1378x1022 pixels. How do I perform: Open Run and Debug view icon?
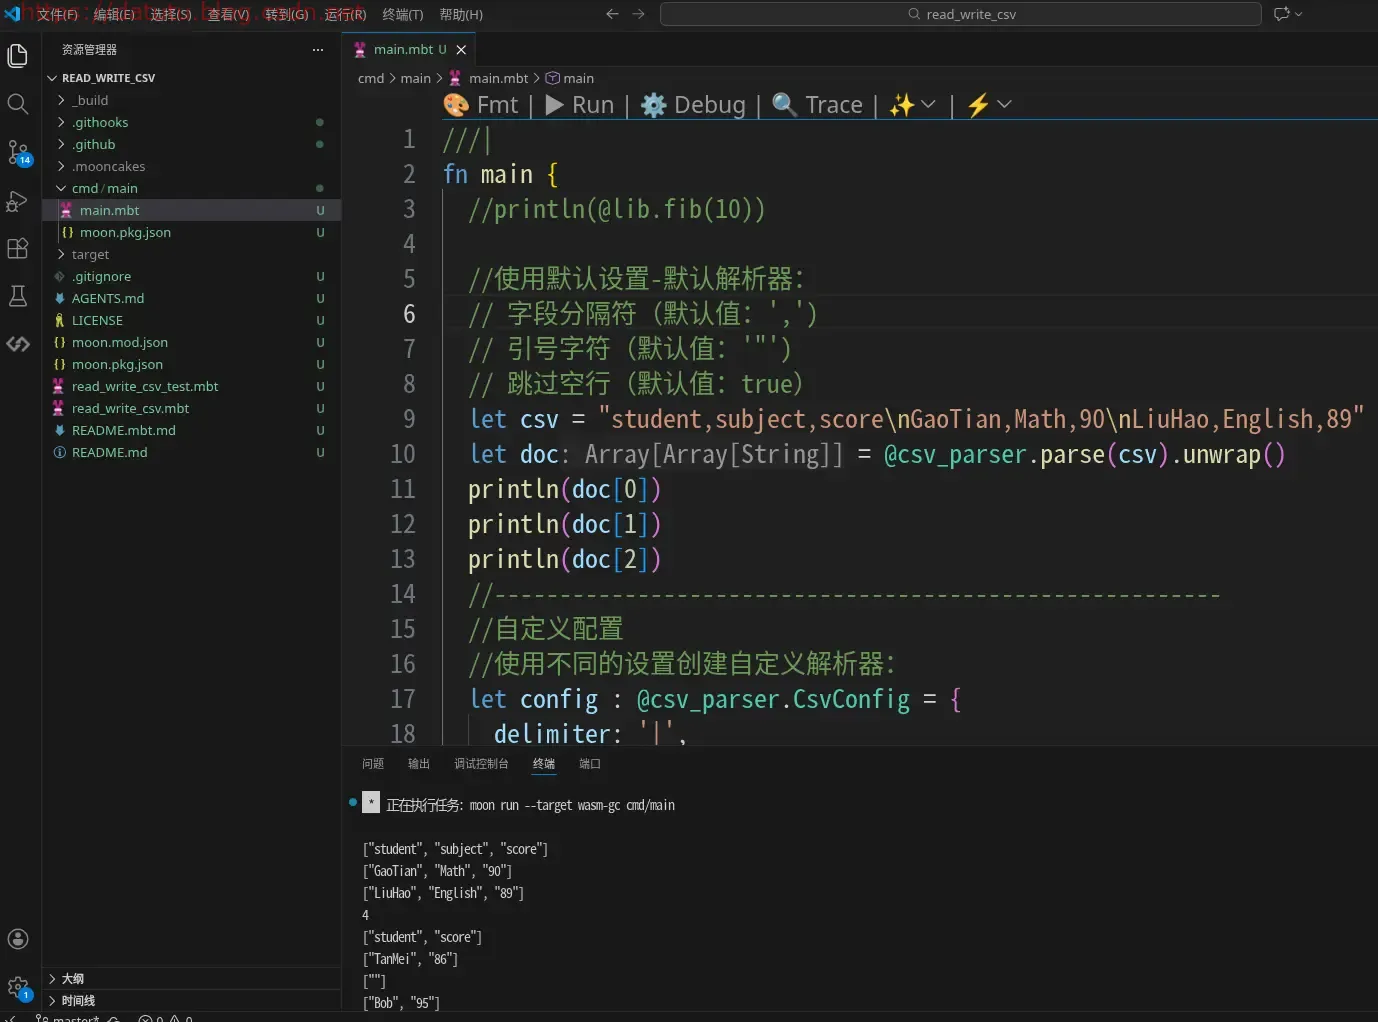pos(17,201)
